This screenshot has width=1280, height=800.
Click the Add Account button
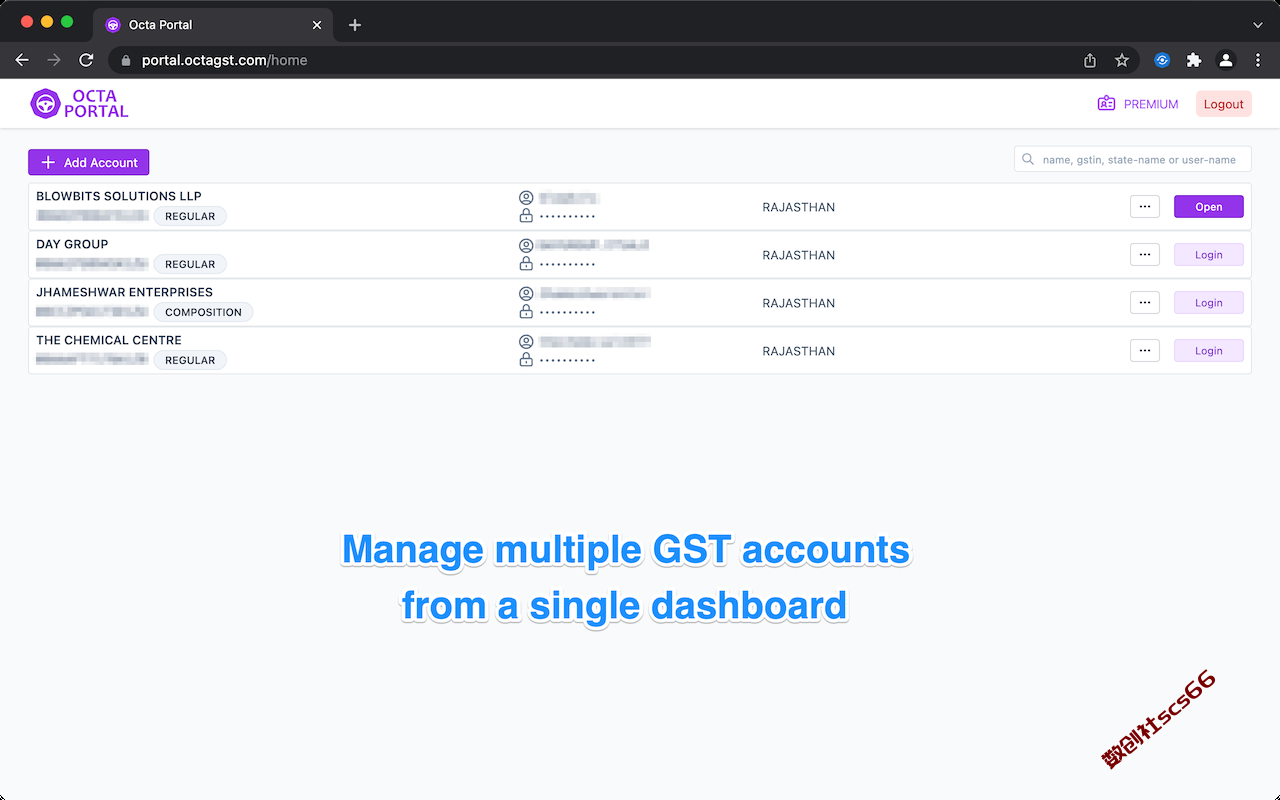89,162
